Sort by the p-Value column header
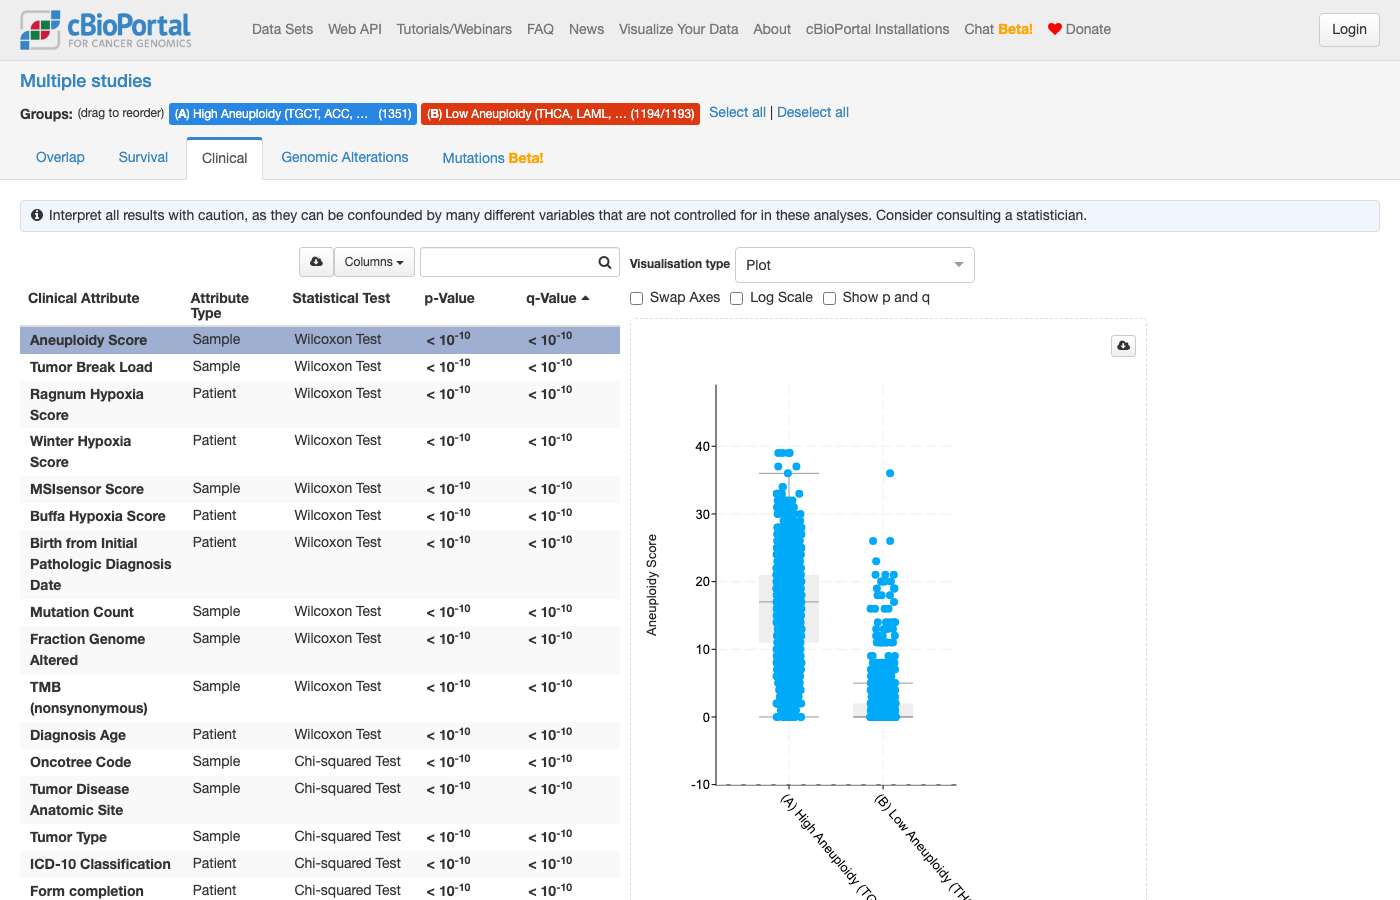The height and width of the screenshot is (900, 1400). pos(449,298)
